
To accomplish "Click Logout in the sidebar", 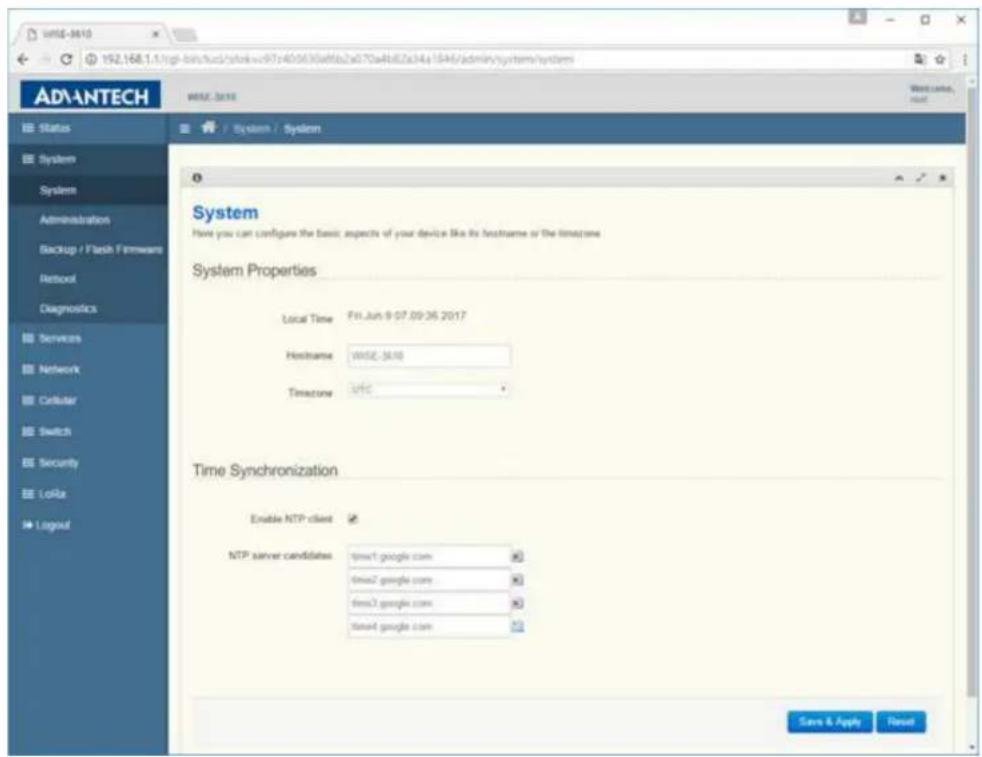I will [88, 525].
